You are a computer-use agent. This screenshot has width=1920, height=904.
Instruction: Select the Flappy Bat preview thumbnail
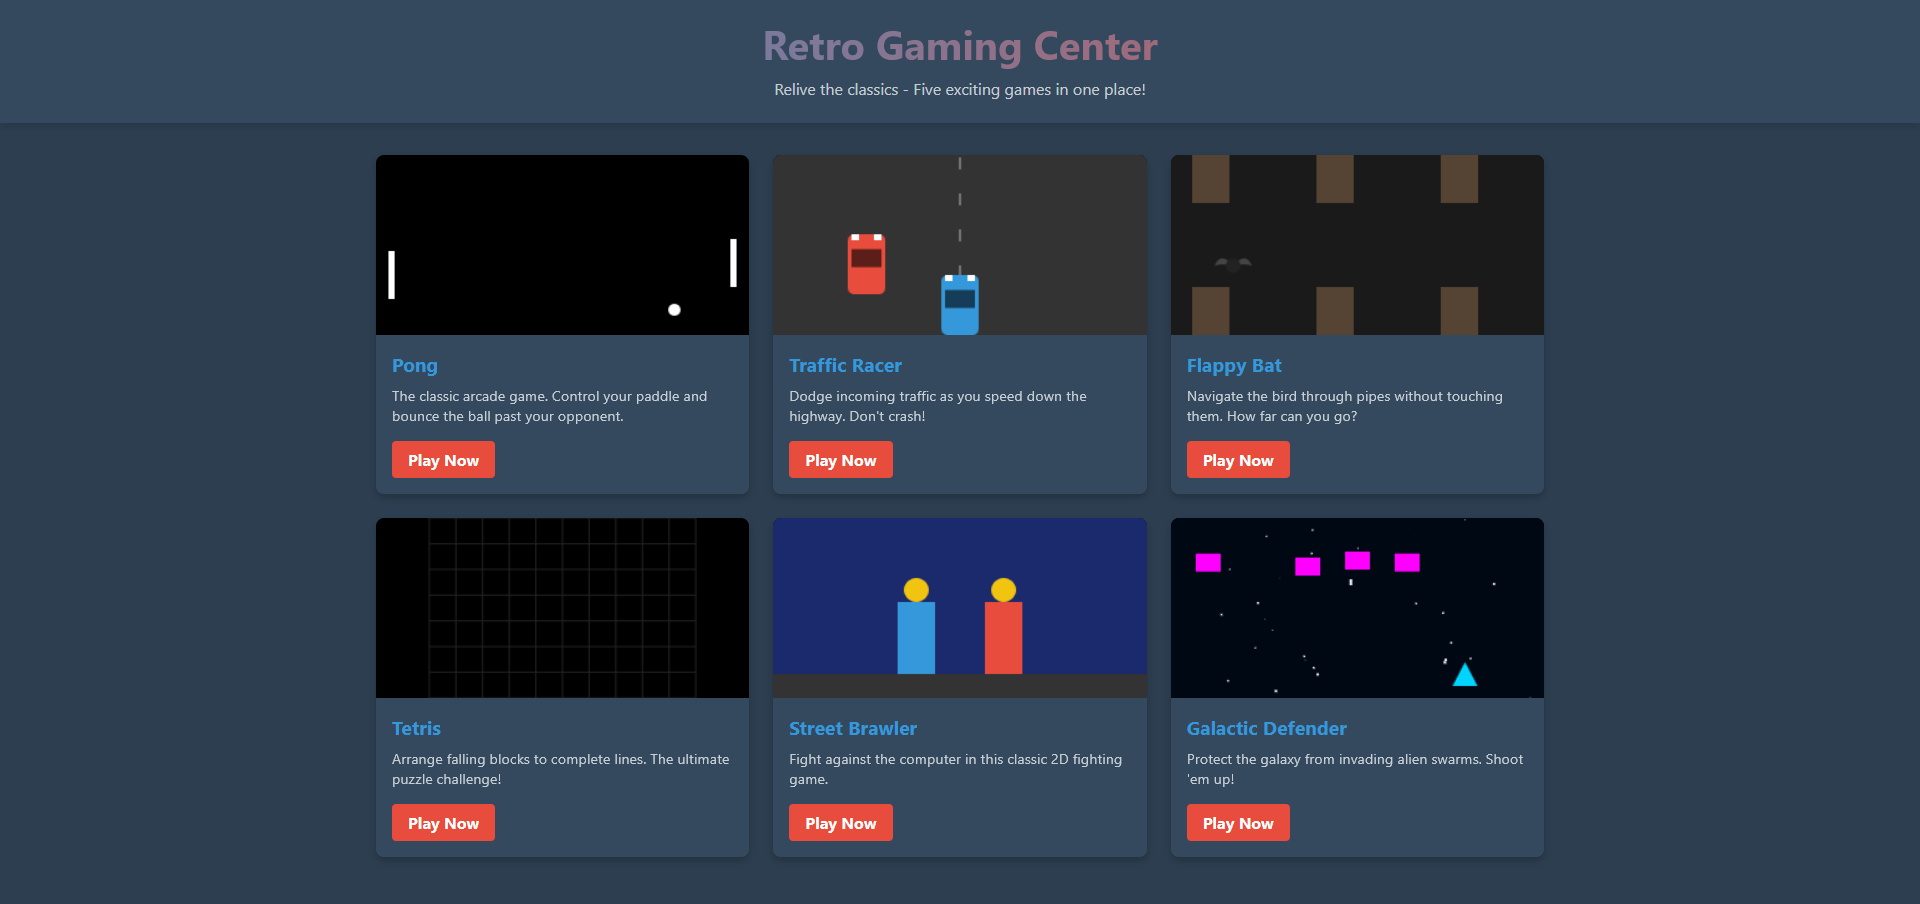(1356, 244)
